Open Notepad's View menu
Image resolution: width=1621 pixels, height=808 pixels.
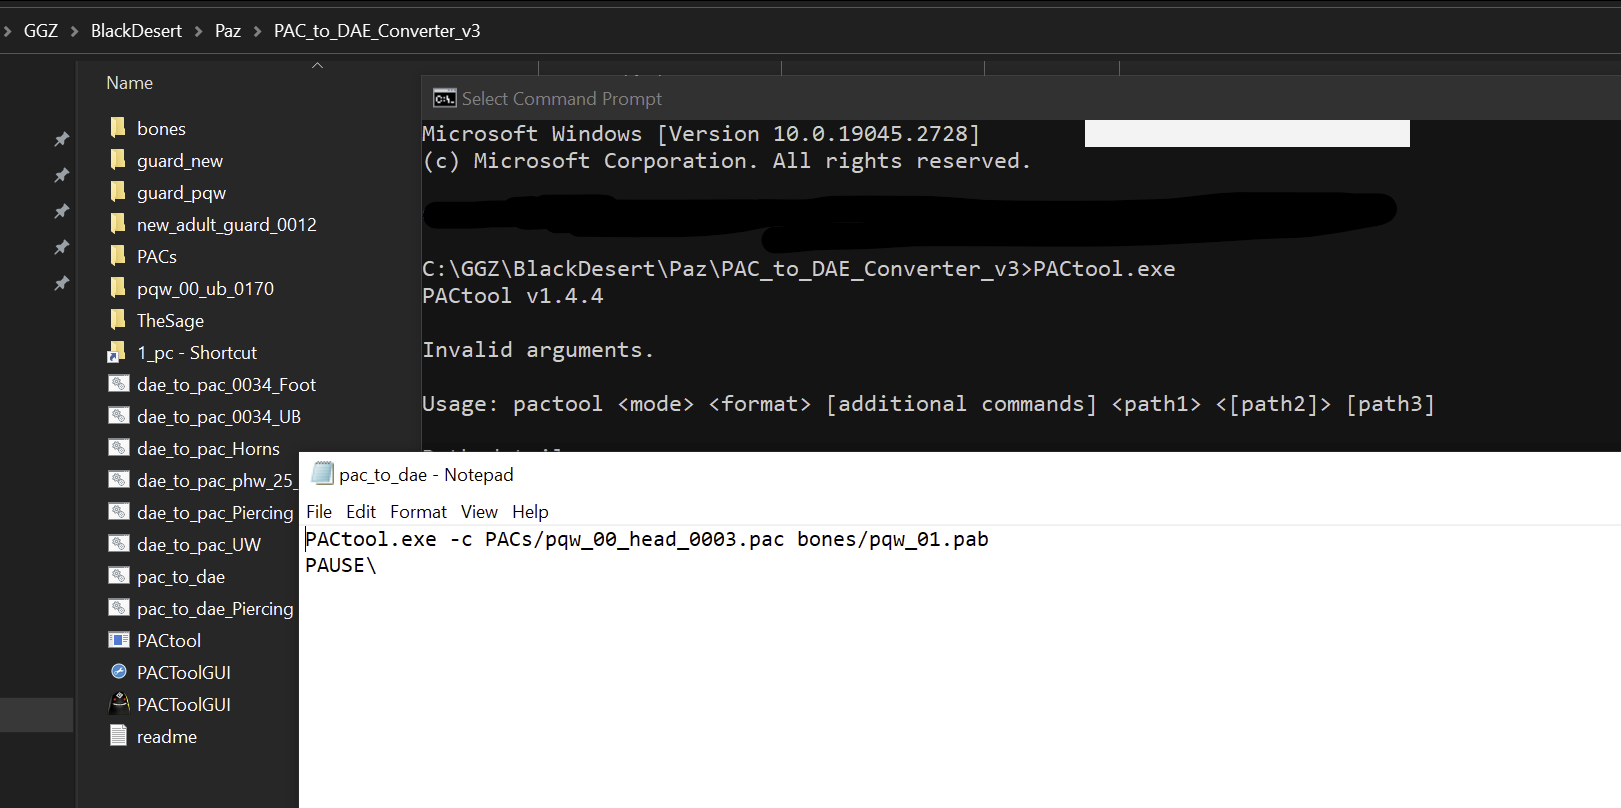tap(479, 512)
